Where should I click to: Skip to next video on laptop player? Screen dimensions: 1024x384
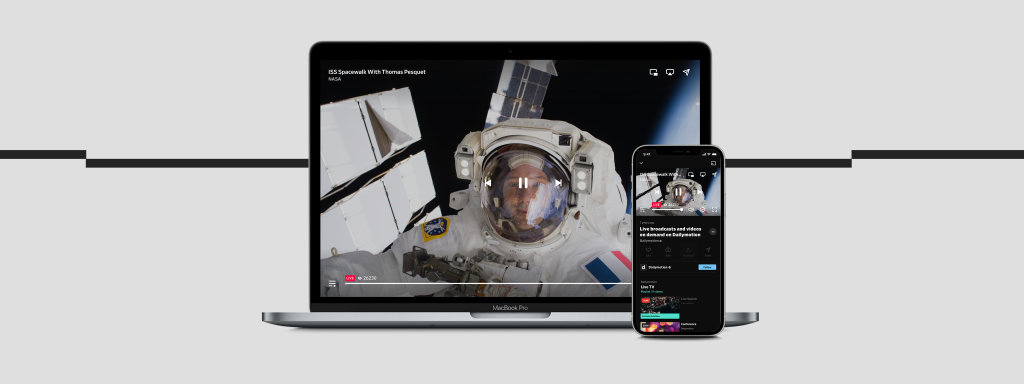(558, 183)
